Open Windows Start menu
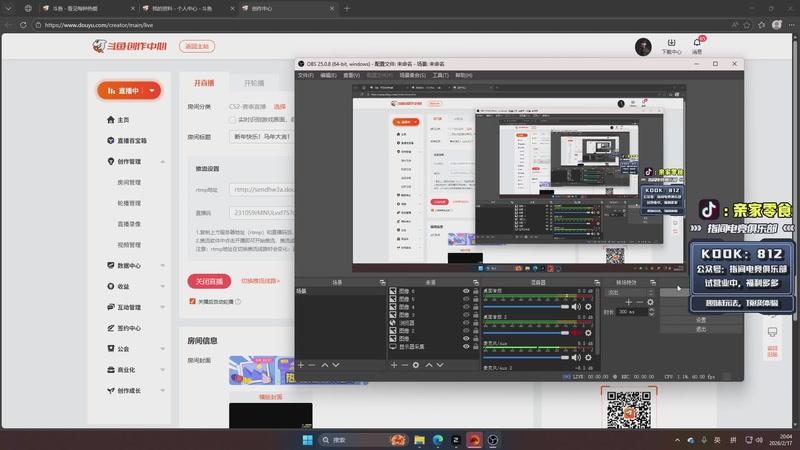 (307, 440)
